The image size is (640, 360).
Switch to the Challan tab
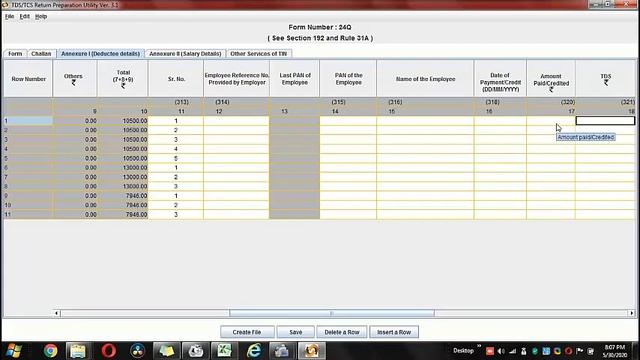(41, 53)
